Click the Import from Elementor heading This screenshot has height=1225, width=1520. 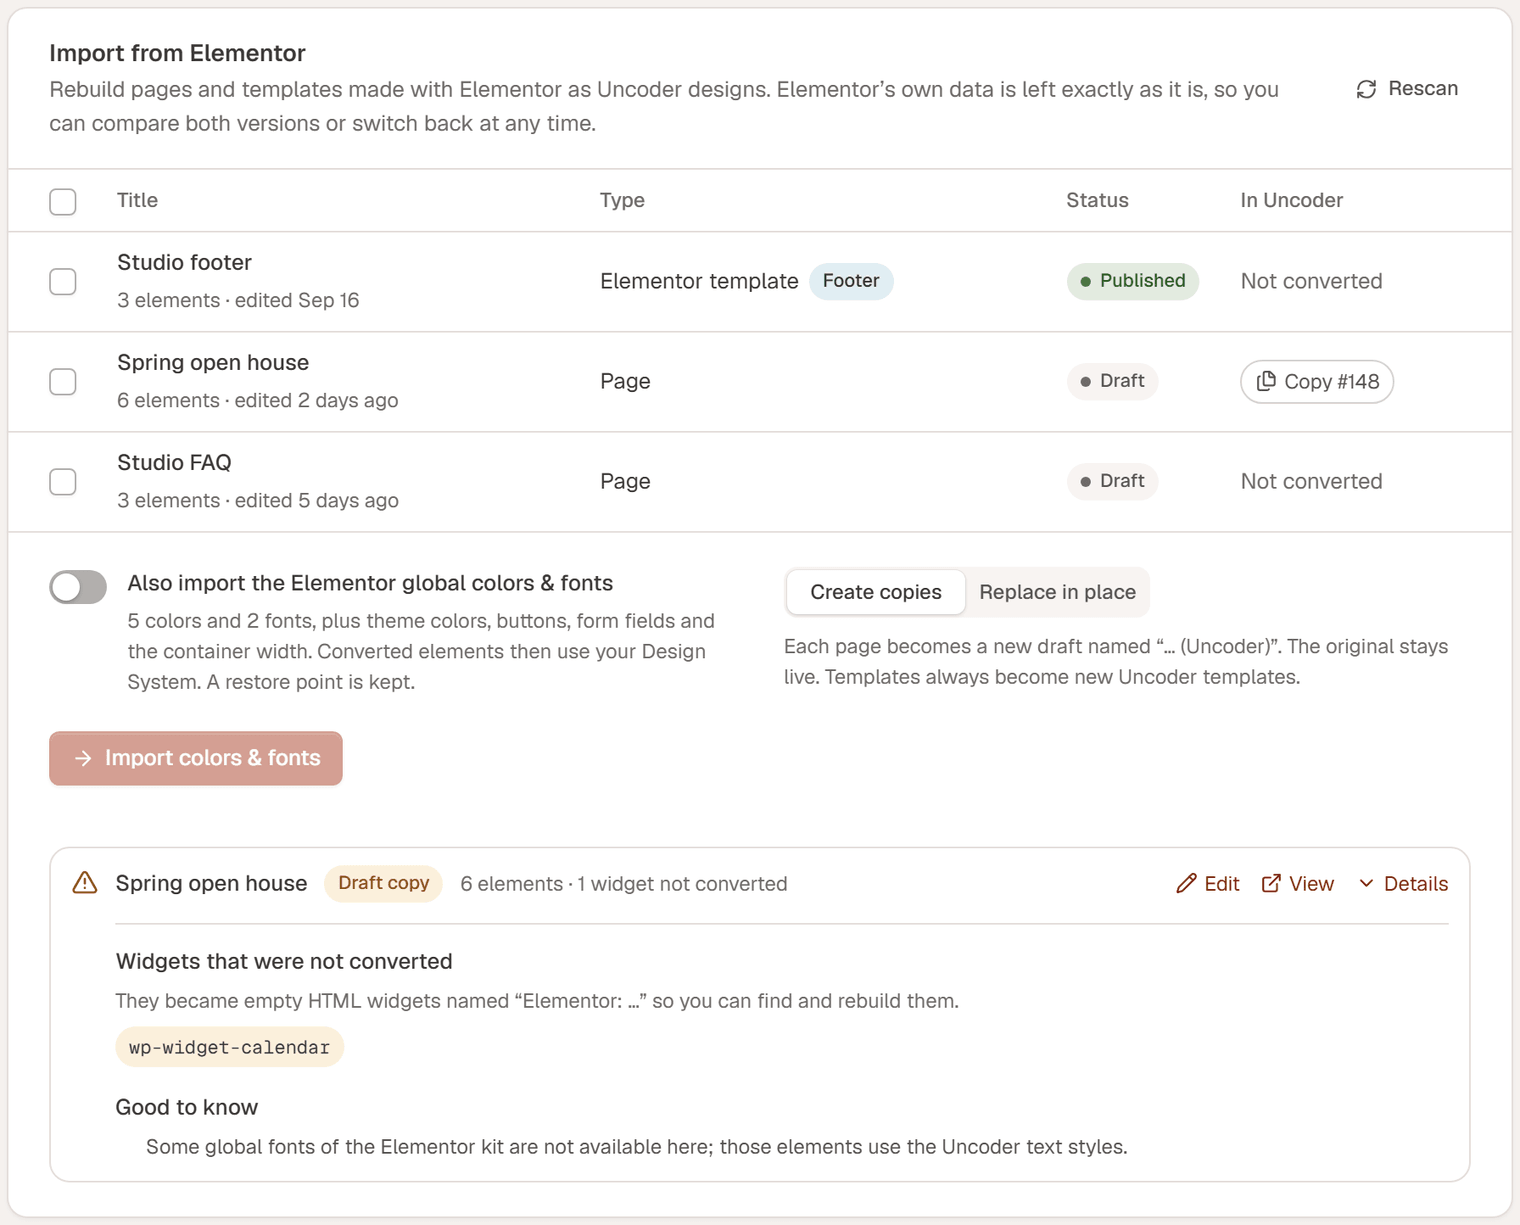coord(177,53)
